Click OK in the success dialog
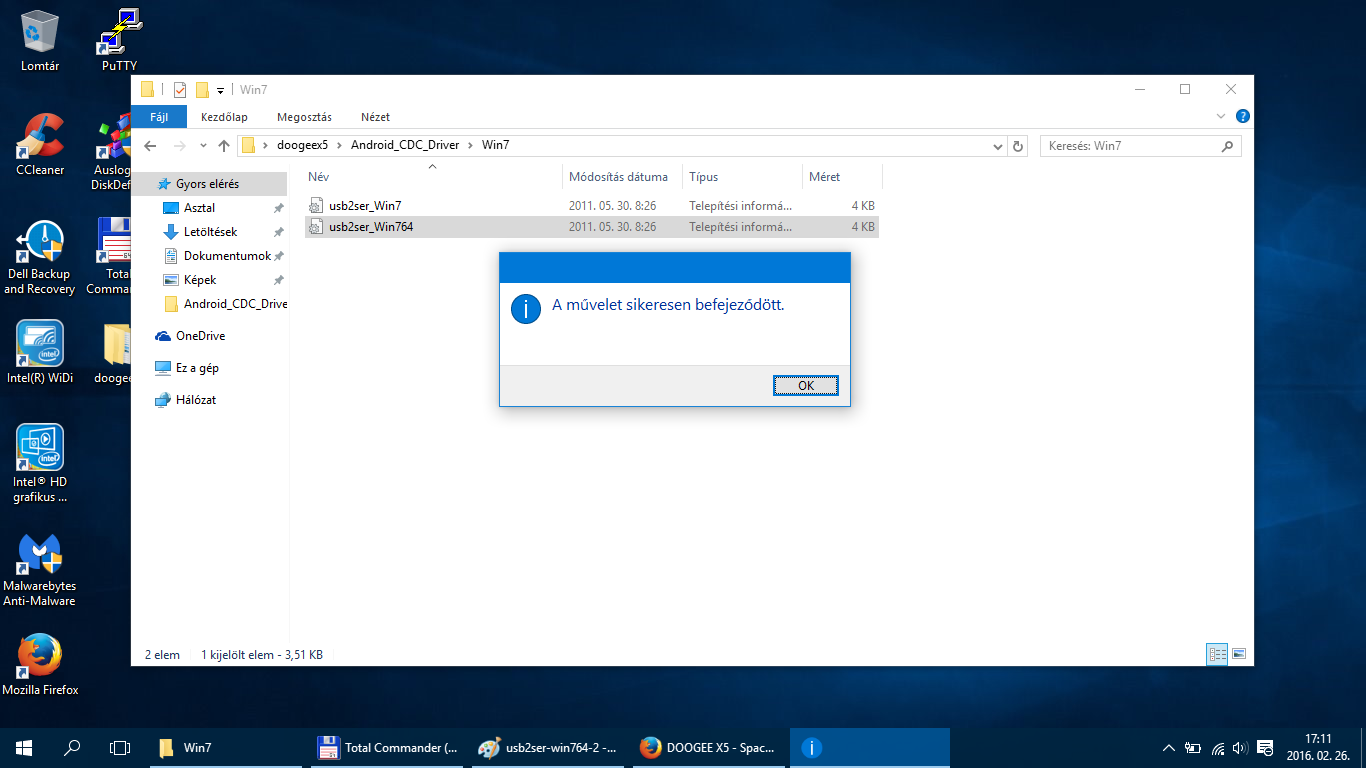Screen dimensions: 1366x768 pyautogui.click(x=805, y=386)
